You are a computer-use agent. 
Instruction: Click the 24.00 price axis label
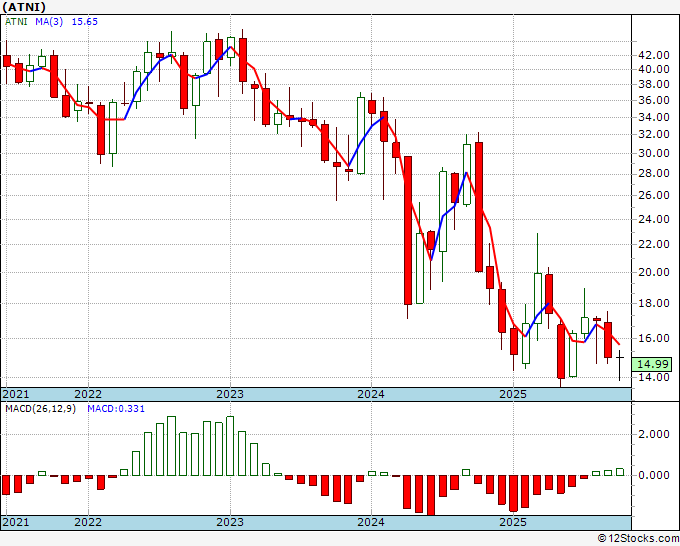point(654,219)
